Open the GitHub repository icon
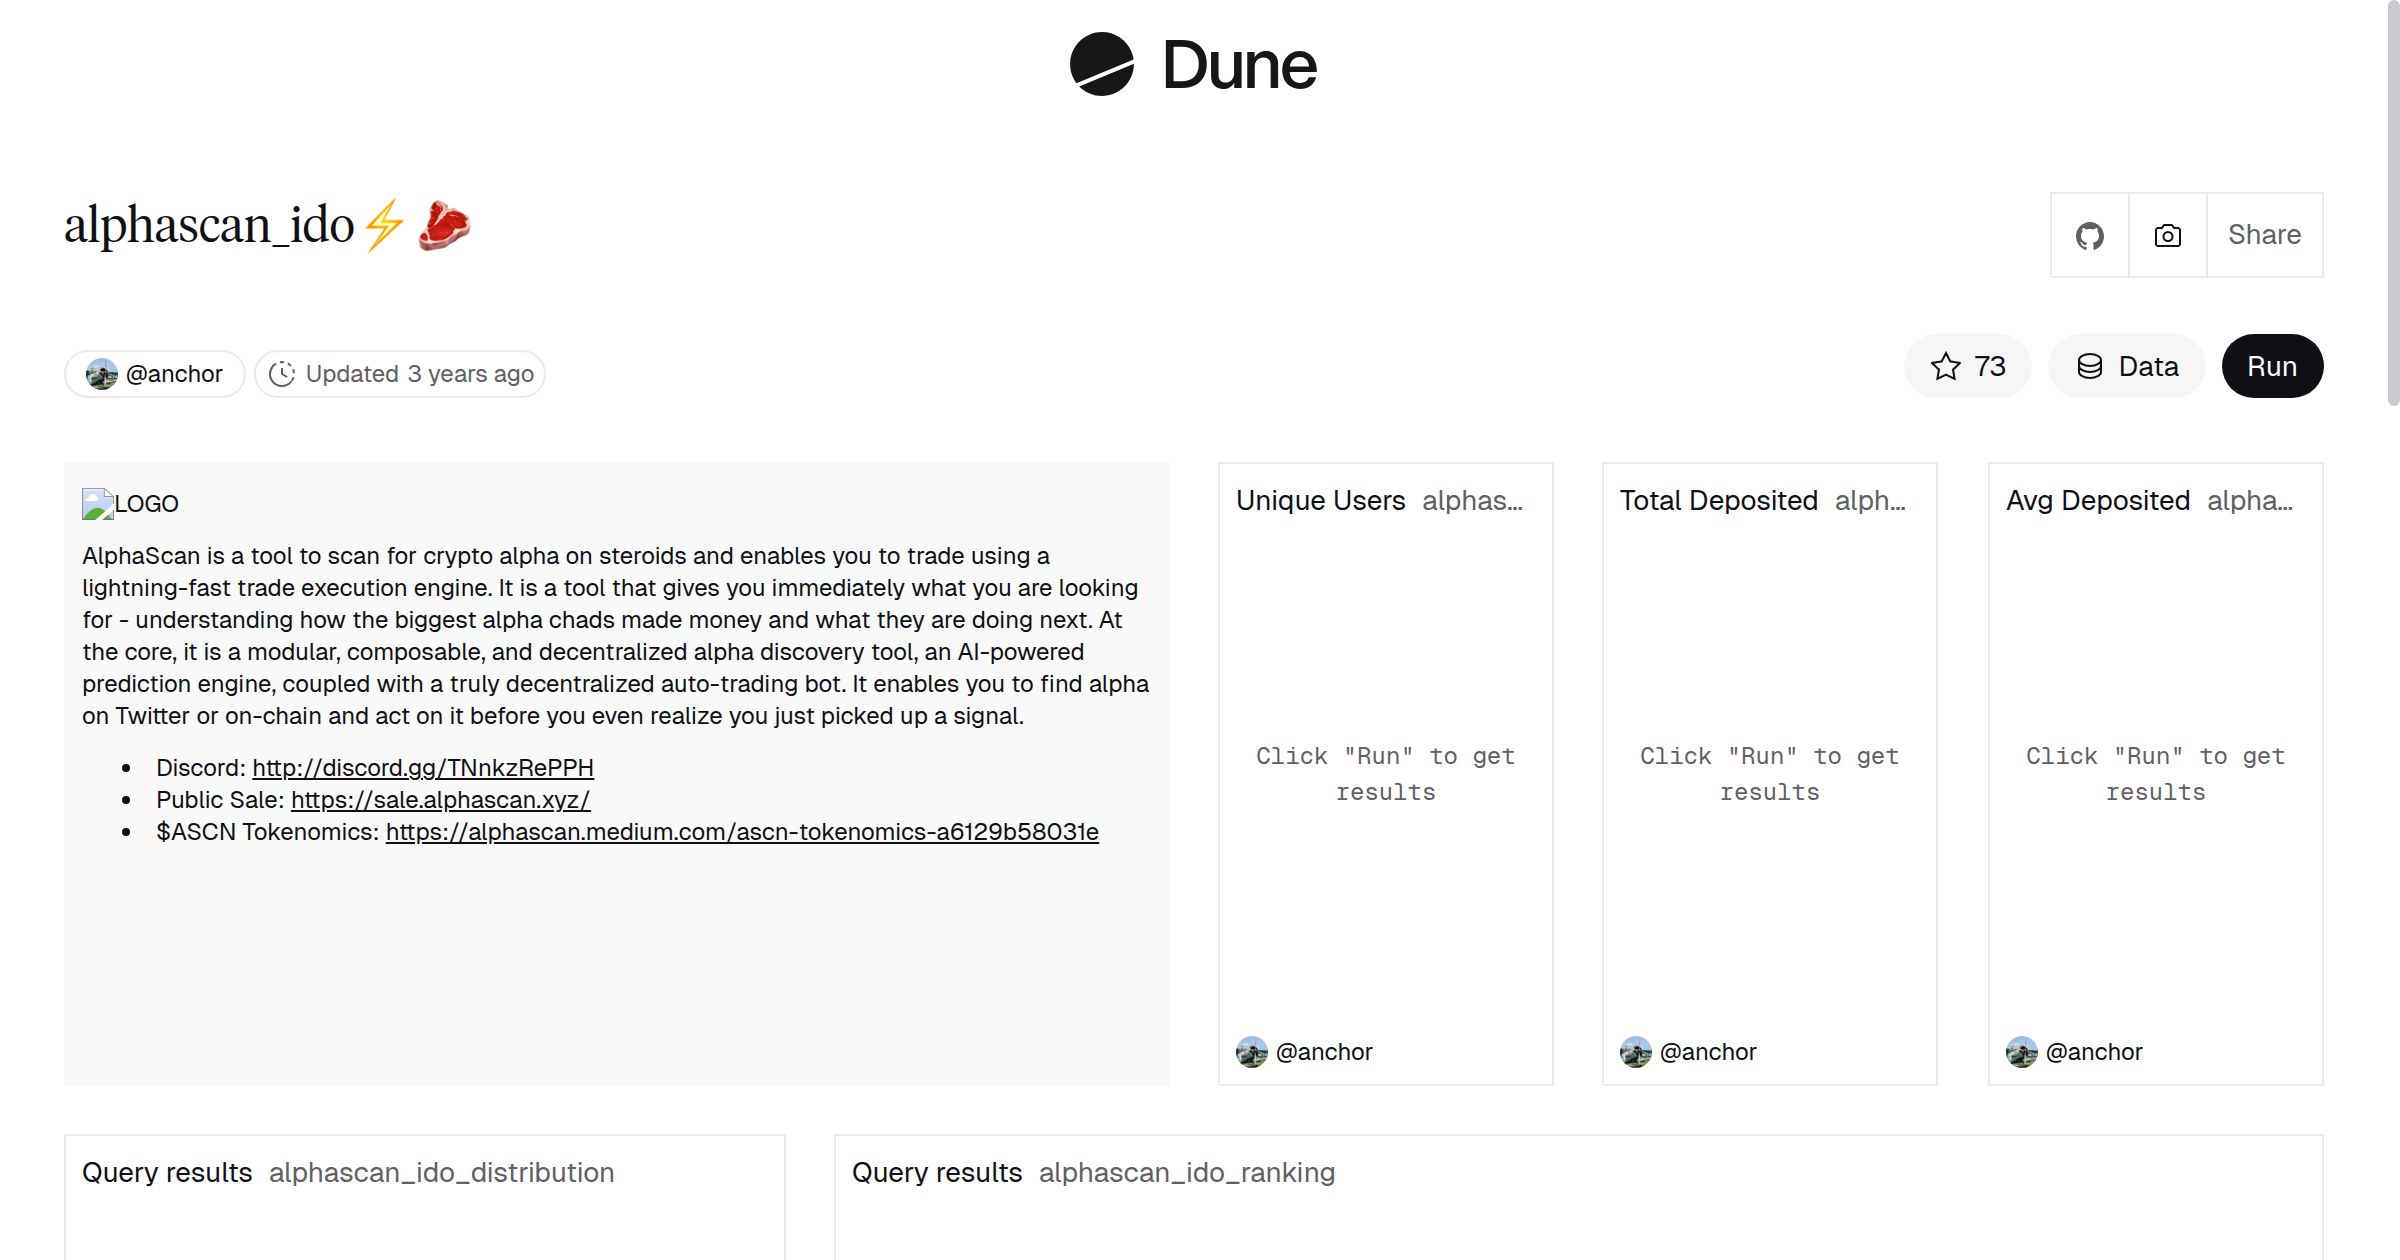This screenshot has height=1260, width=2400. click(x=2090, y=234)
